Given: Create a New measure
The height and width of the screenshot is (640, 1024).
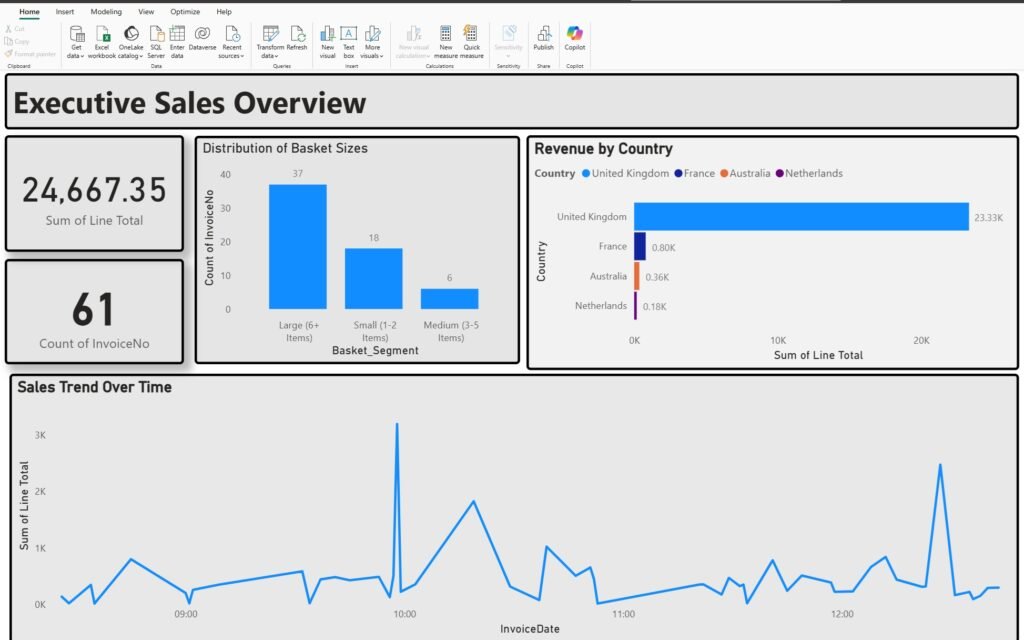Looking at the screenshot, I should (445, 34).
